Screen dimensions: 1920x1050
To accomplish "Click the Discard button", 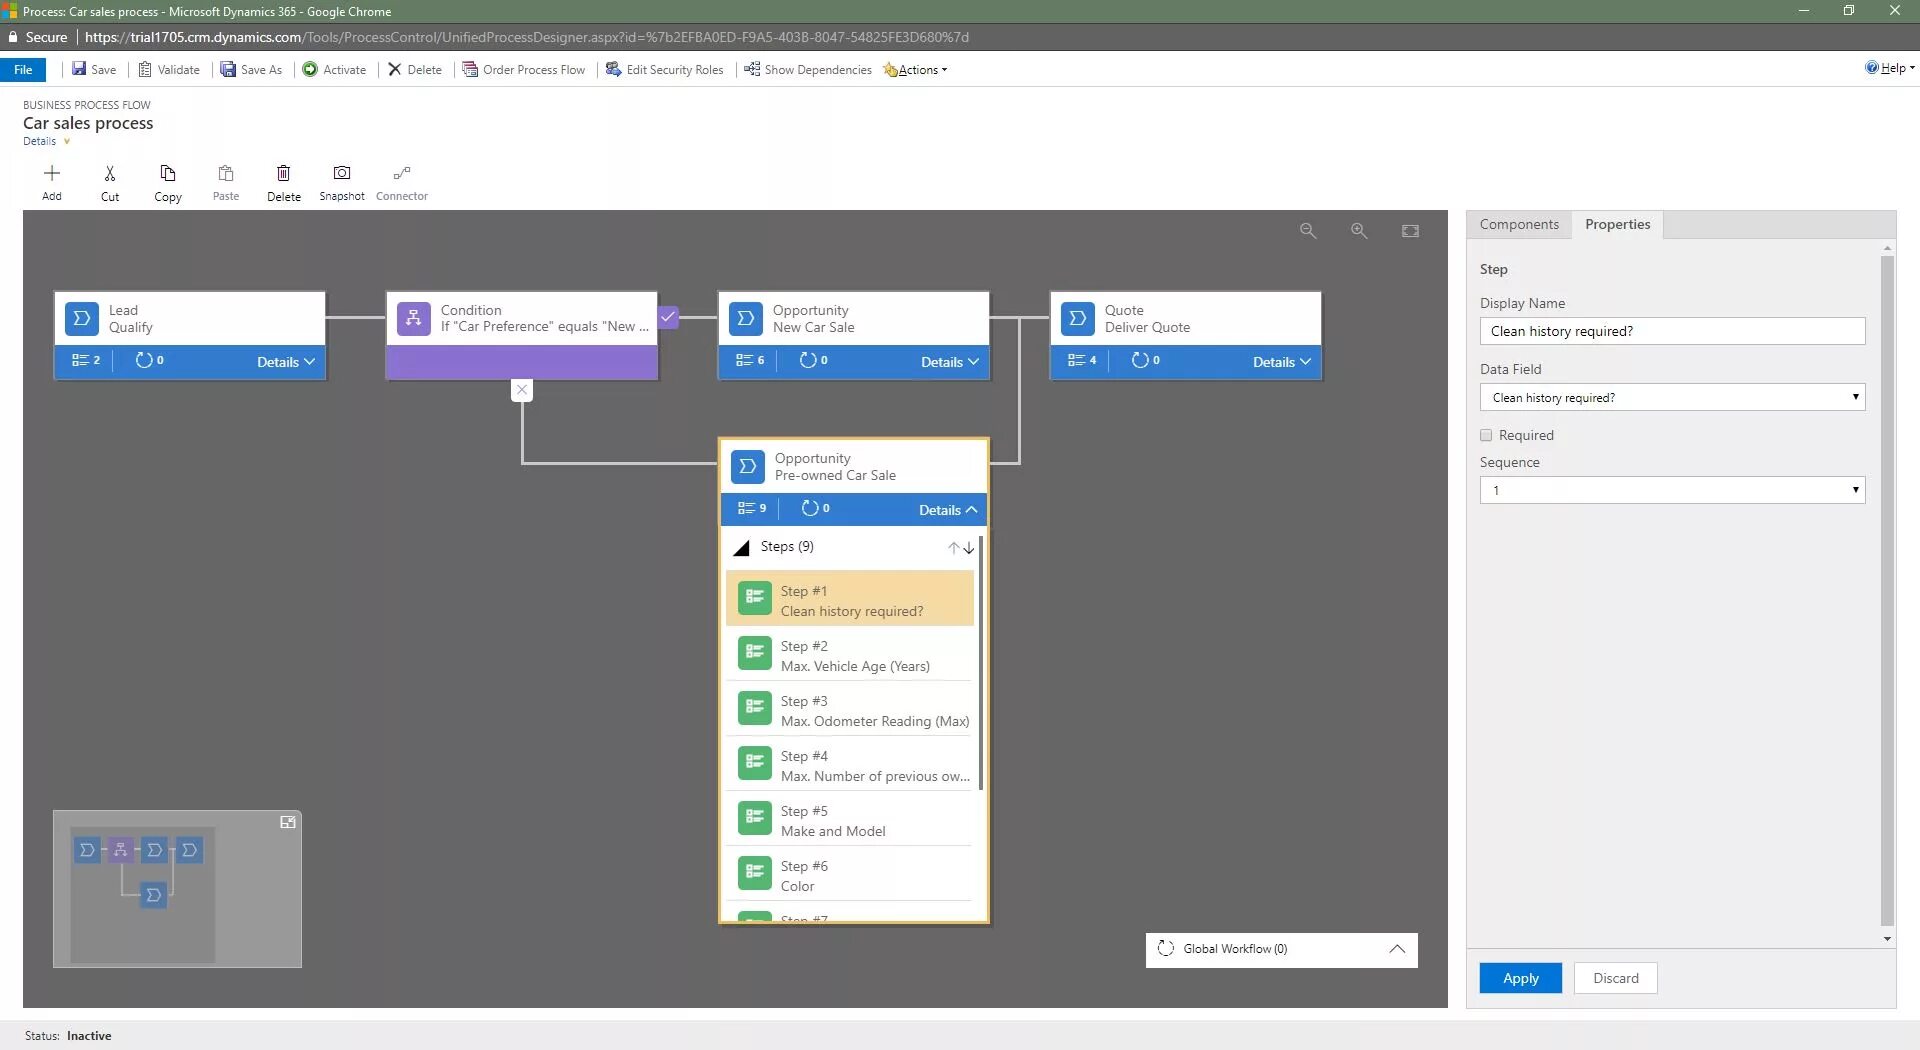I will coord(1616,978).
